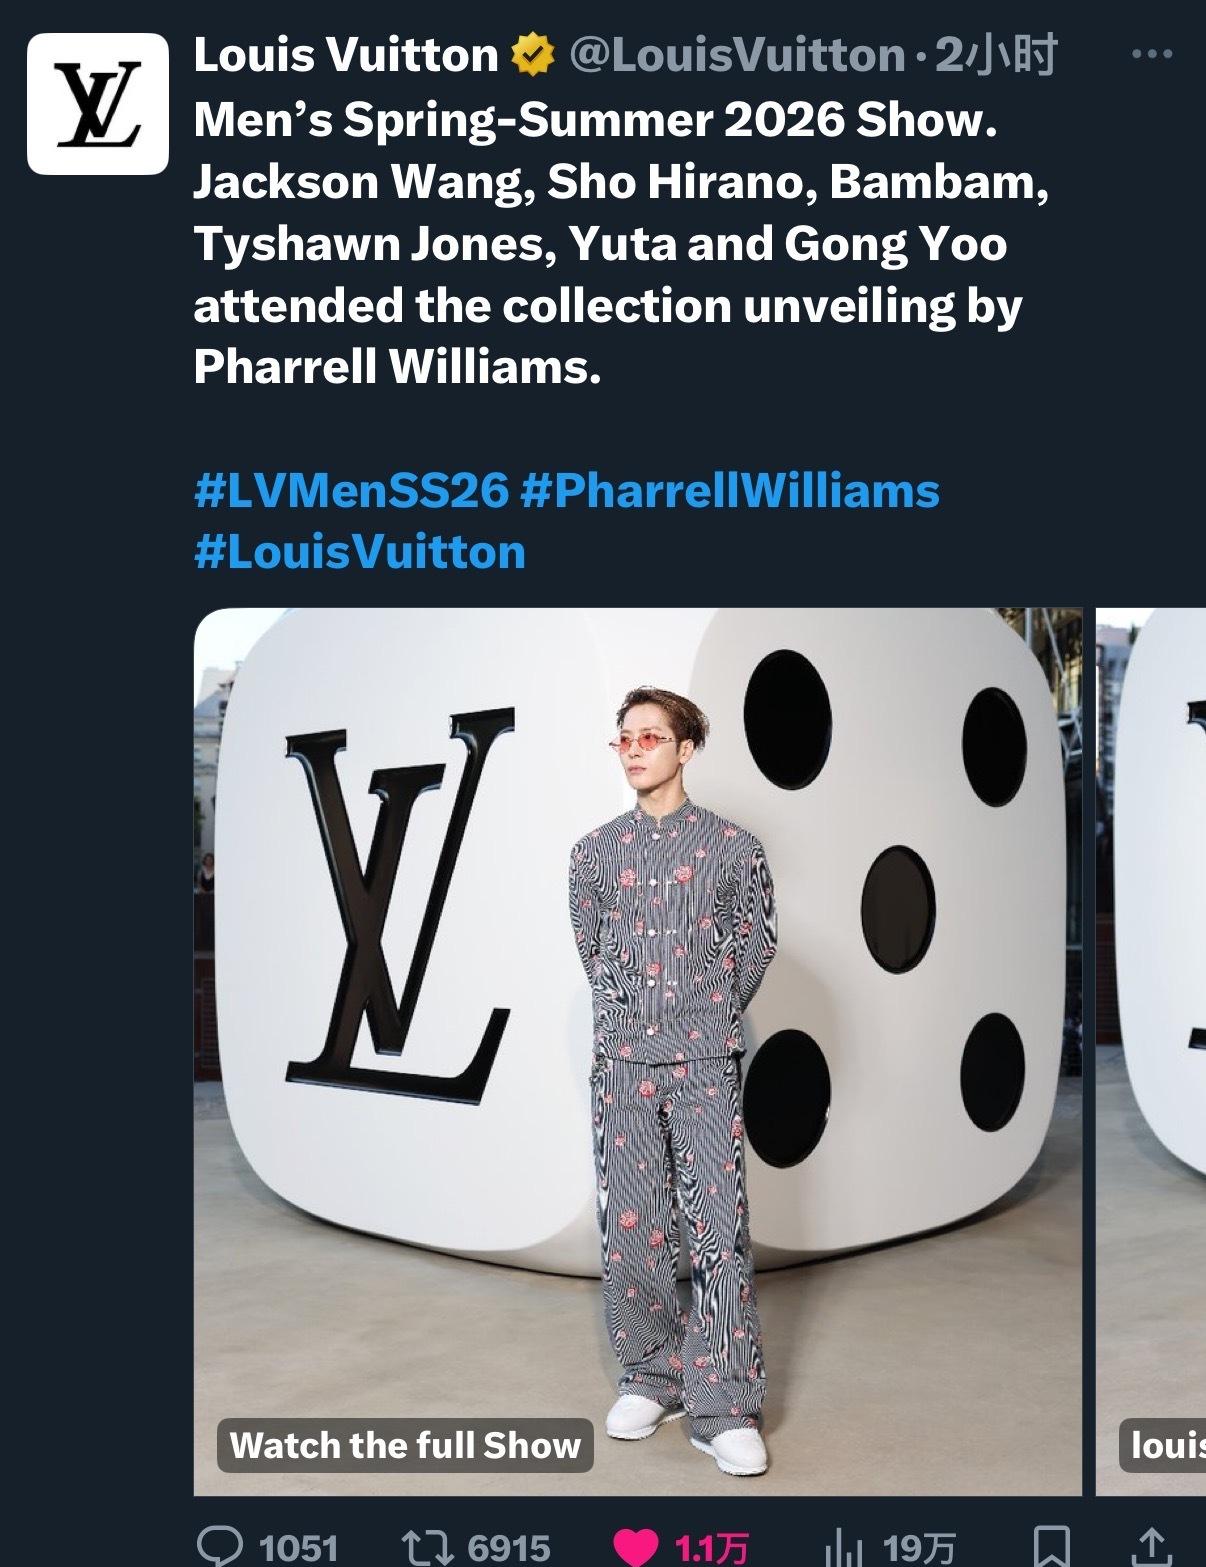The width and height of the screenshot is (1206, 1567).
Task: Tap the 2小时 timestamp
Action: [995, 56]
